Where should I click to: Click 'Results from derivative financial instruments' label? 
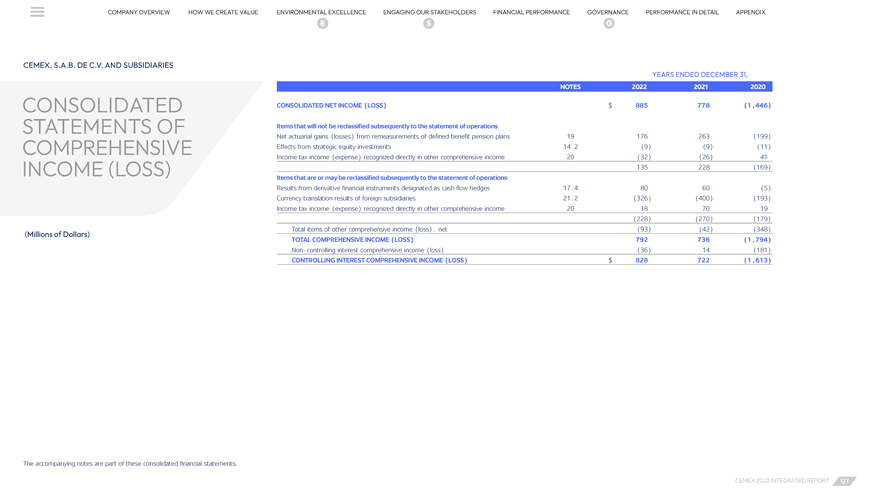(383, 188)
